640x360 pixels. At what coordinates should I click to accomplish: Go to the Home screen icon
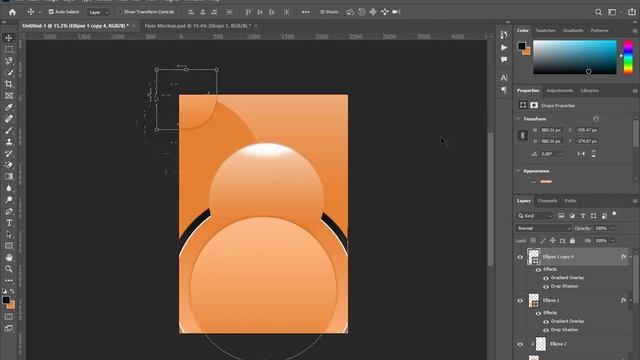(x=12, y=12)
